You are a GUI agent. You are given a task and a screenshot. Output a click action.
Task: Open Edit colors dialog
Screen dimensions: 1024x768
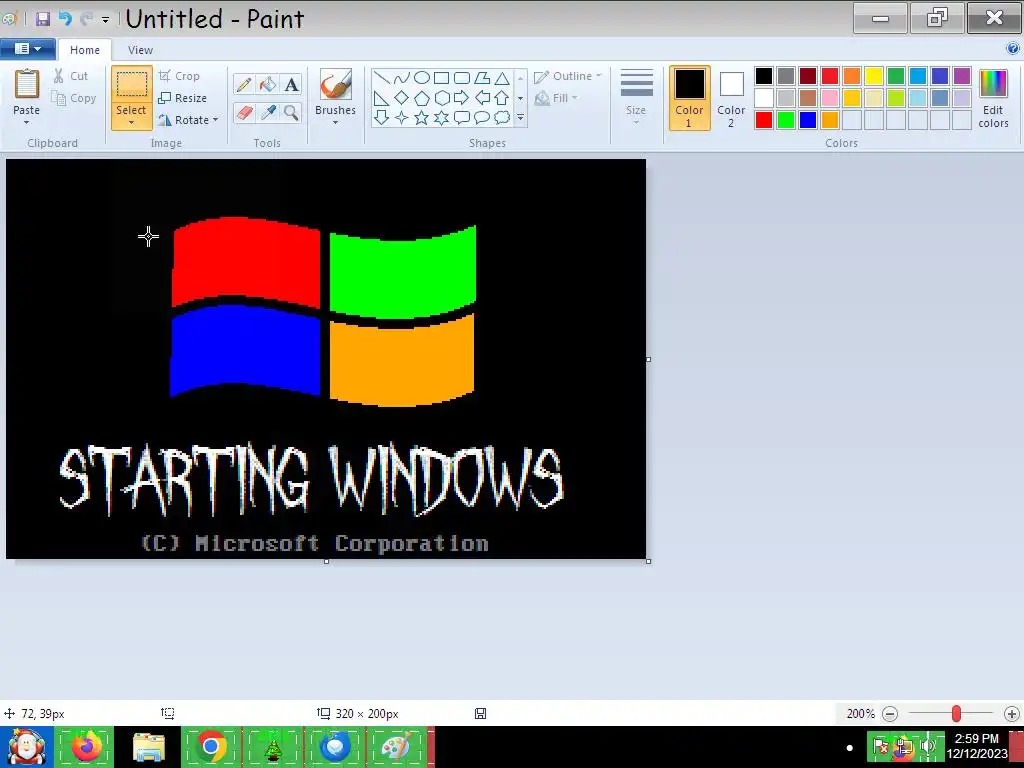993,98
